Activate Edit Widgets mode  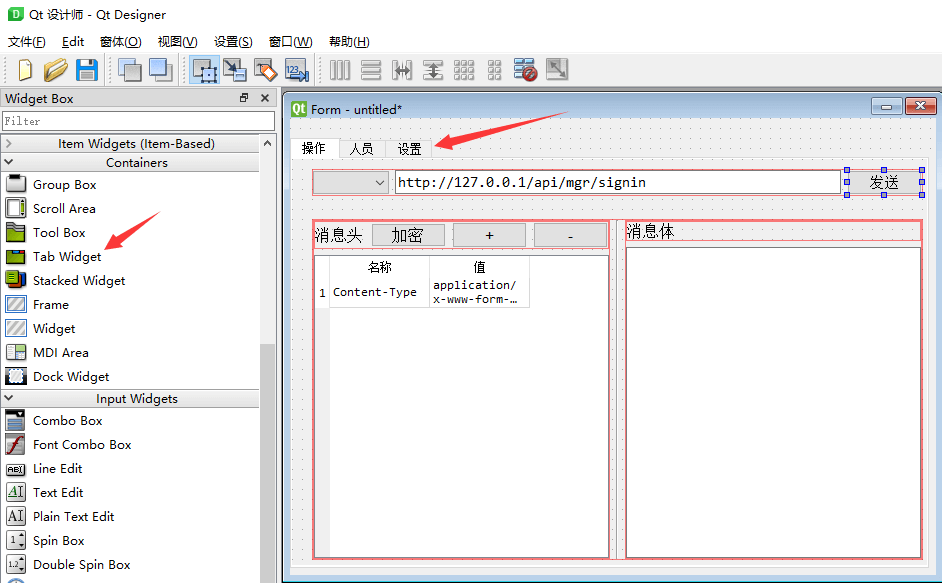click(x=204, y=70)
